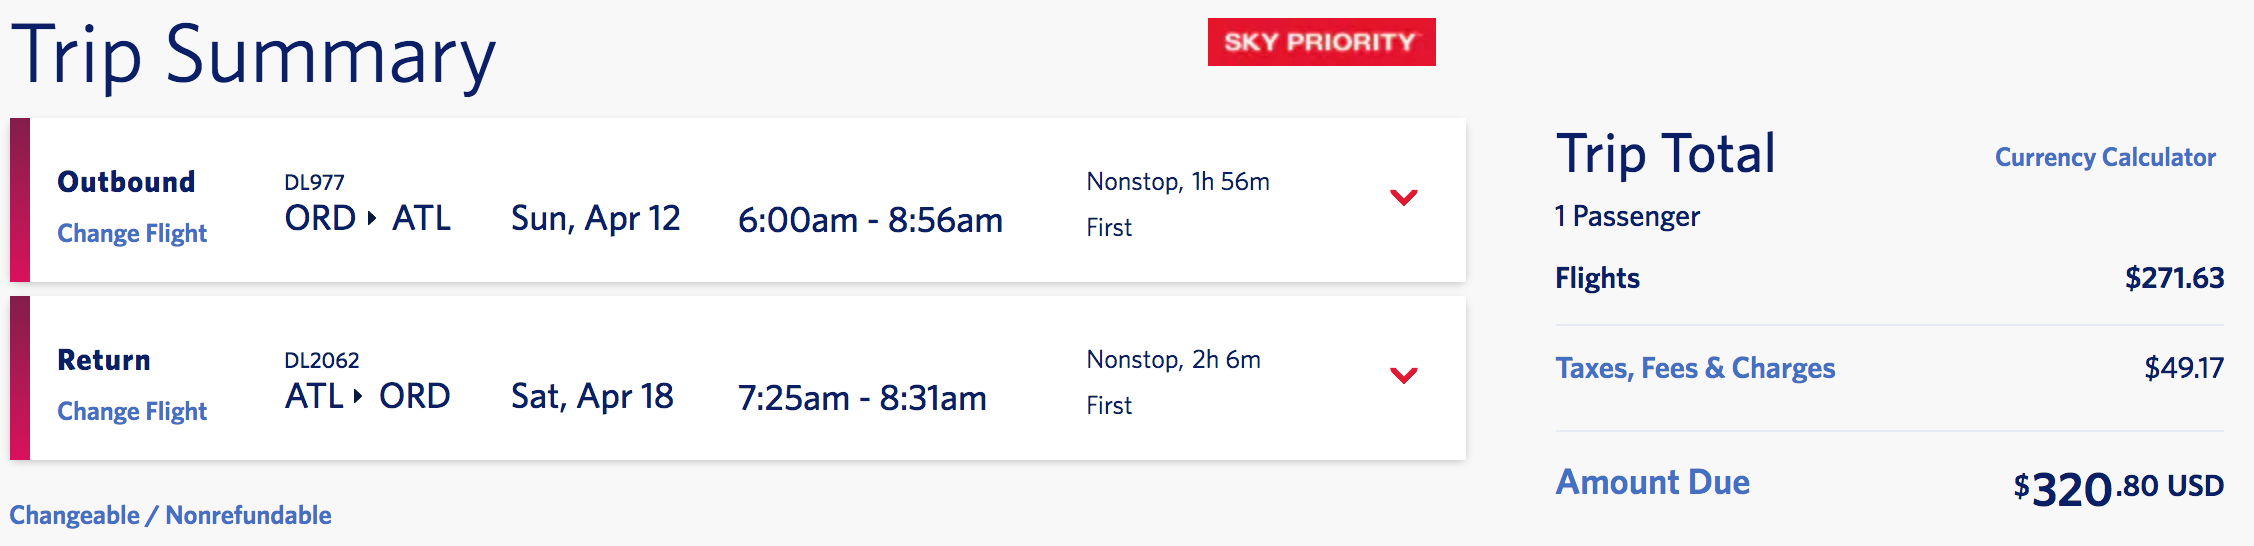Click flight number DL977
This screenshot has height=546, width=2254.
point(314,182)
